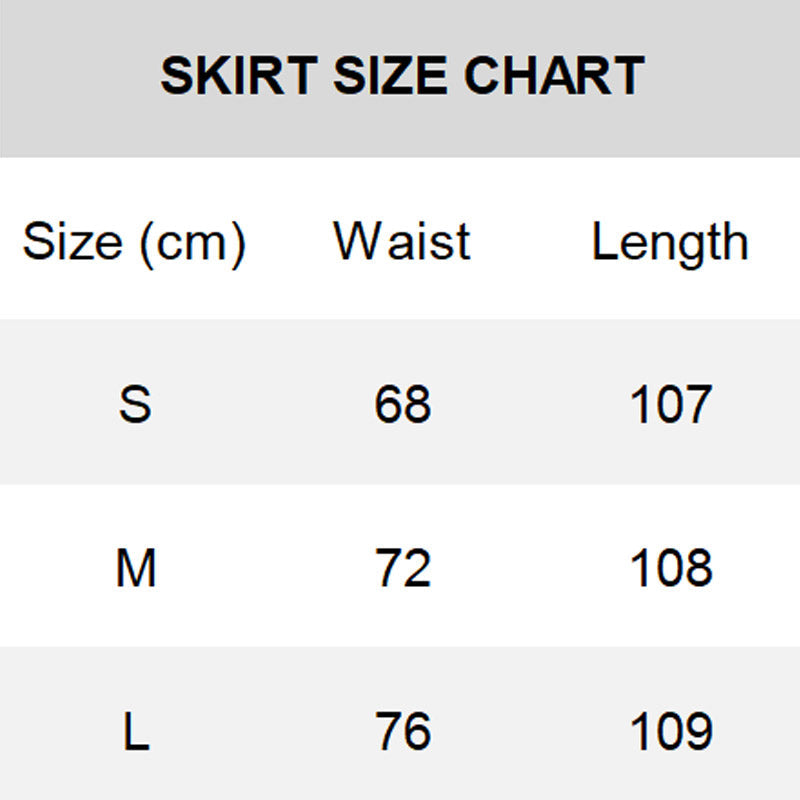Choose the M size label
800x800 pixels.
point(135,569)
